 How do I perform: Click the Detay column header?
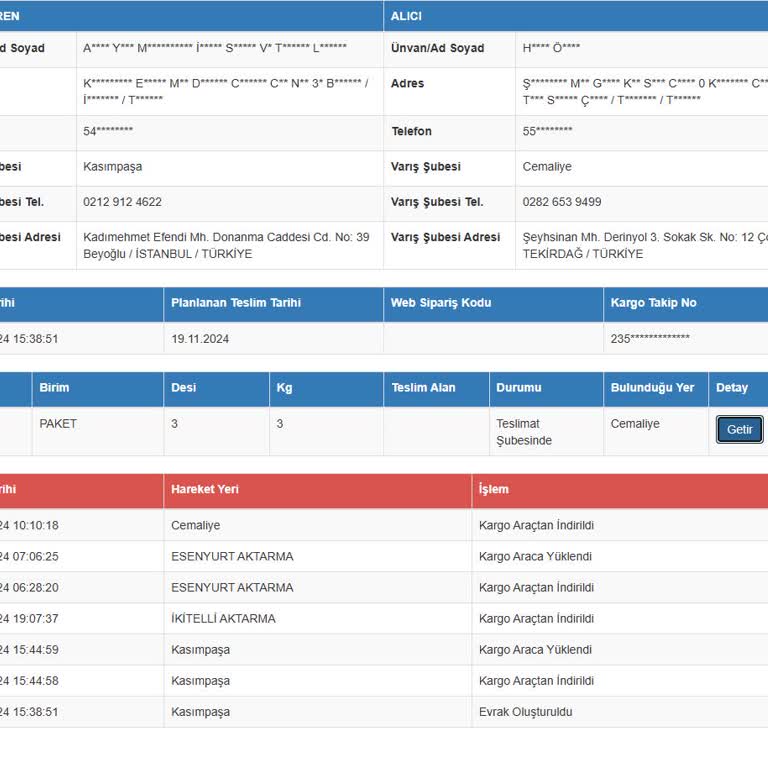(732, 388)
